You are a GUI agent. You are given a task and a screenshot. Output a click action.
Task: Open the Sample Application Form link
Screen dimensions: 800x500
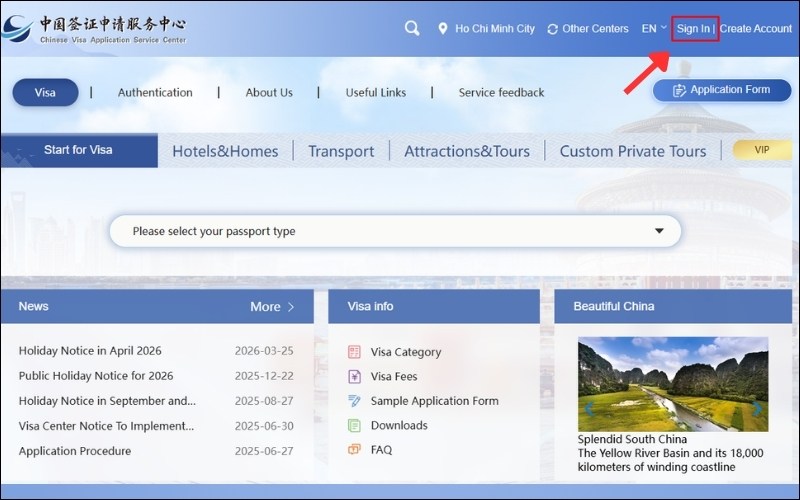click(x=435, y=401)
